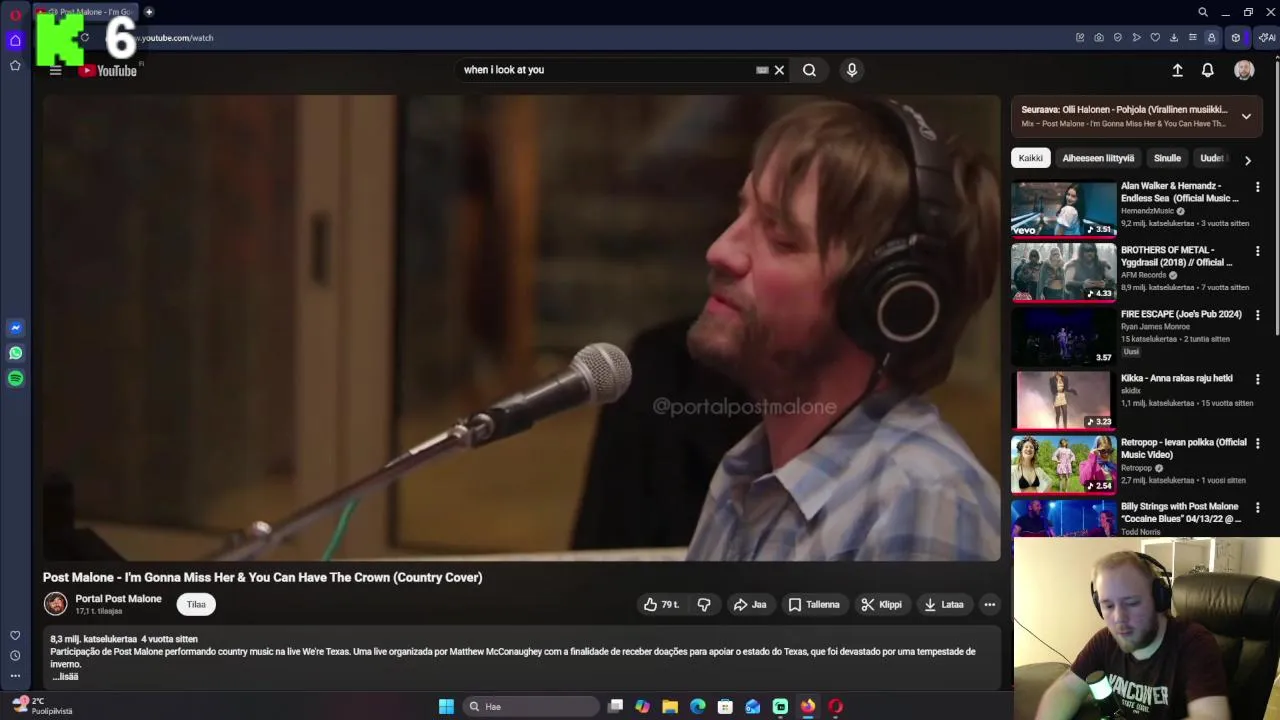This screenshot has width=1280, height=720.
Task: Download the video with Lataa button
Action: point(943,604)
